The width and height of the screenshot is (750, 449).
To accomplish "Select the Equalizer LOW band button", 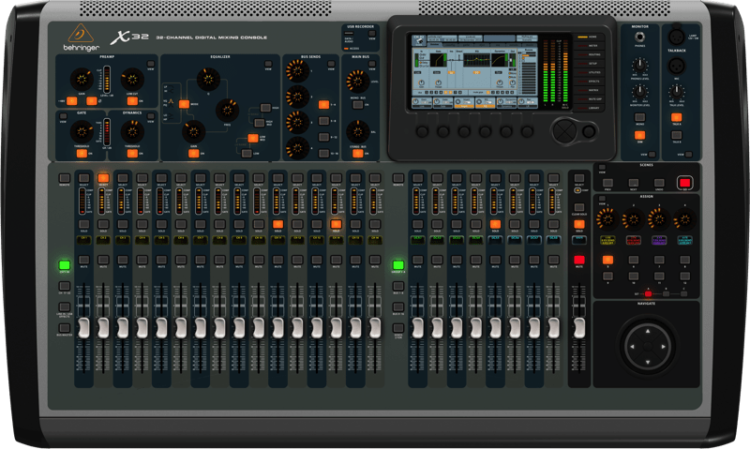I will pyautogui.click(x=246, y=153).
